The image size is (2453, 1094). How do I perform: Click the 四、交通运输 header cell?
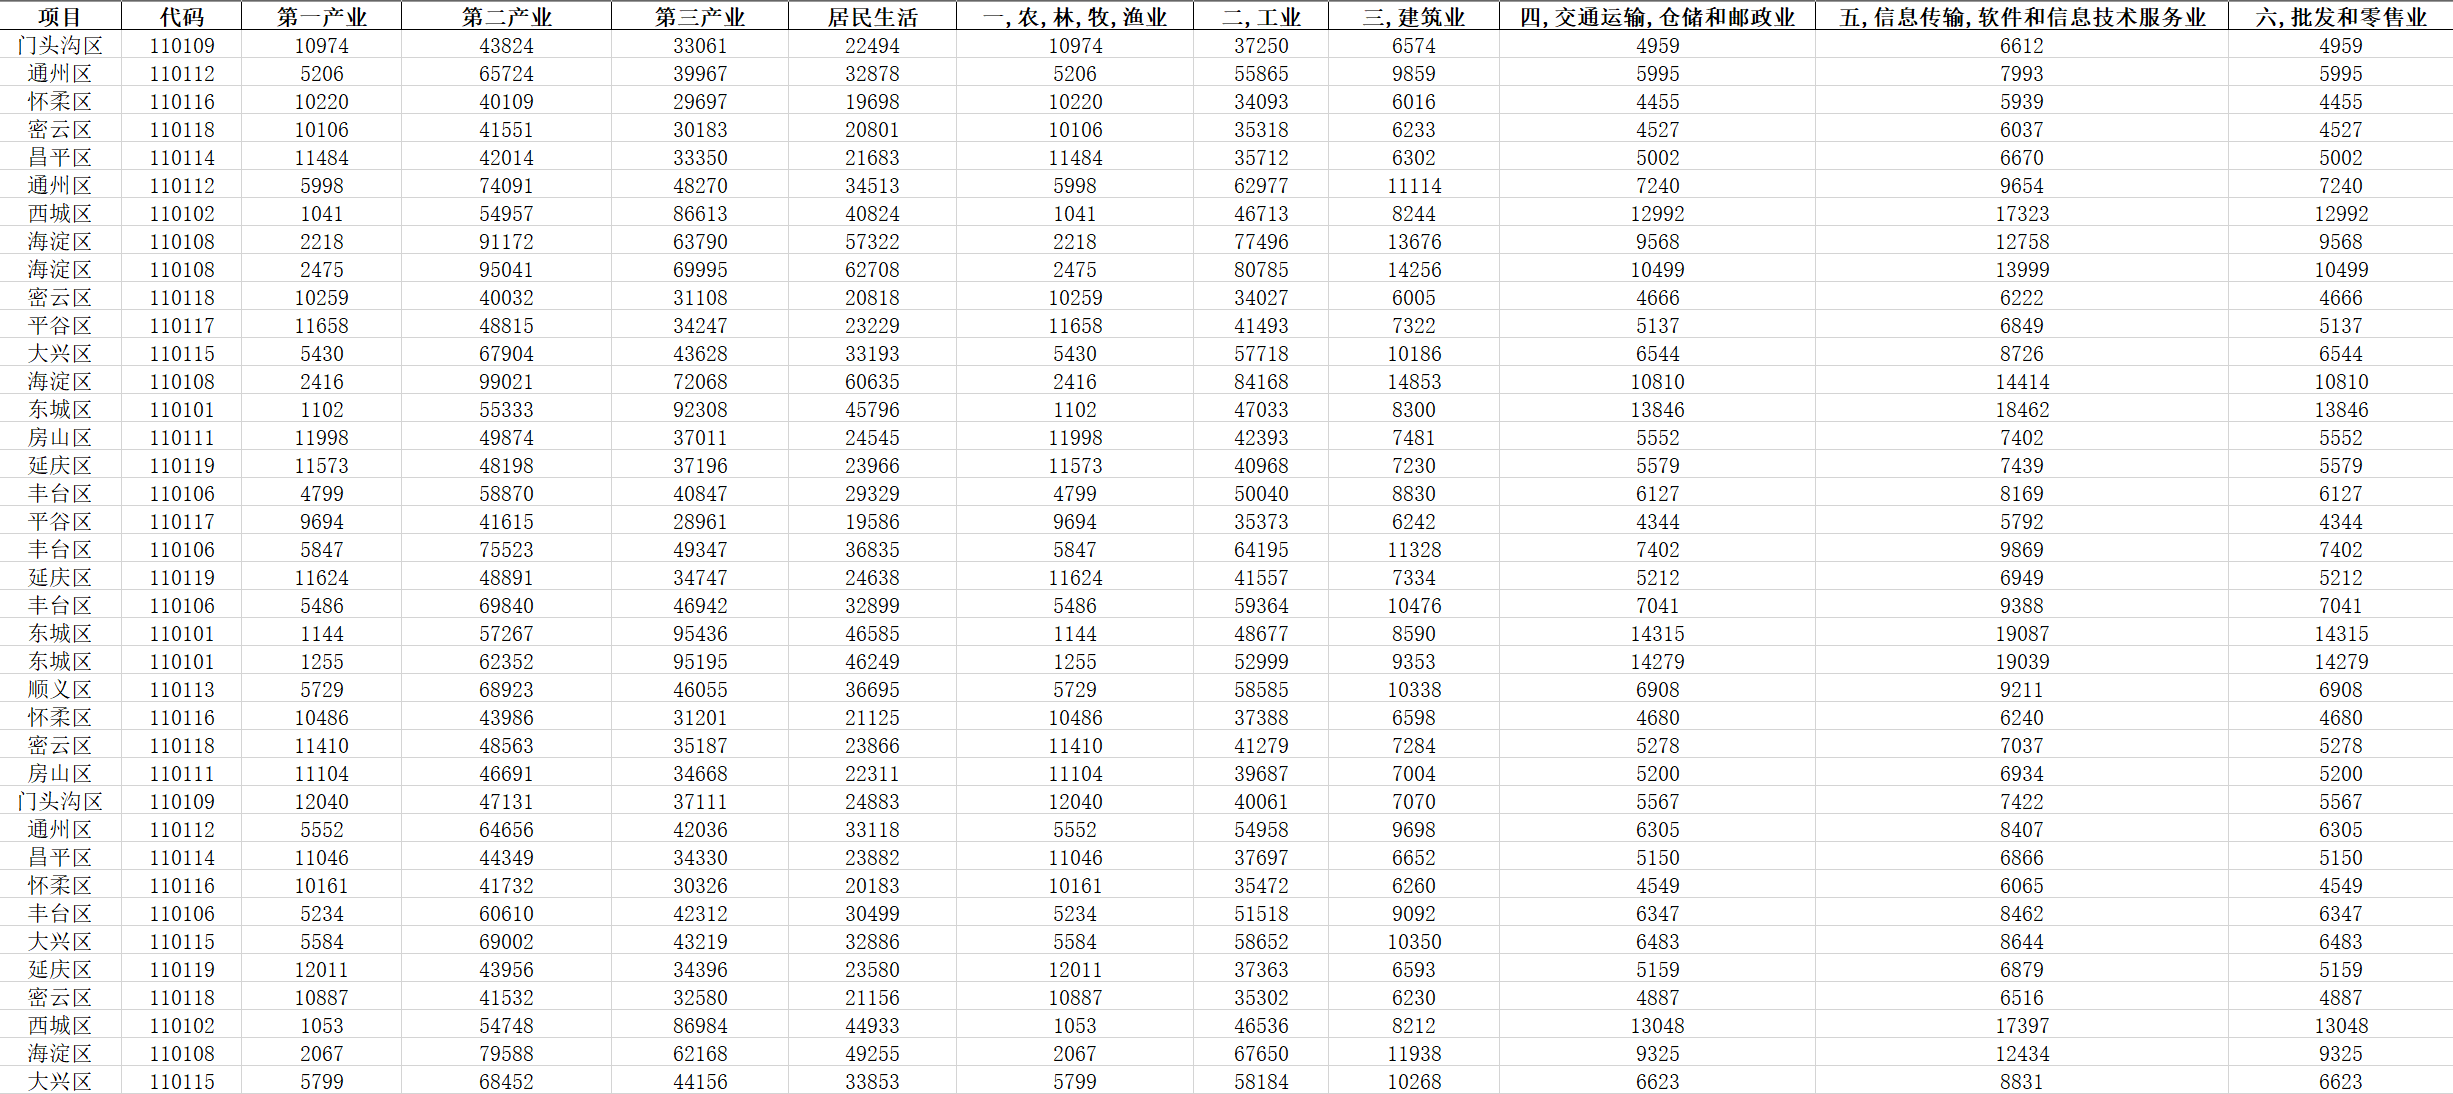[1657, 17]
